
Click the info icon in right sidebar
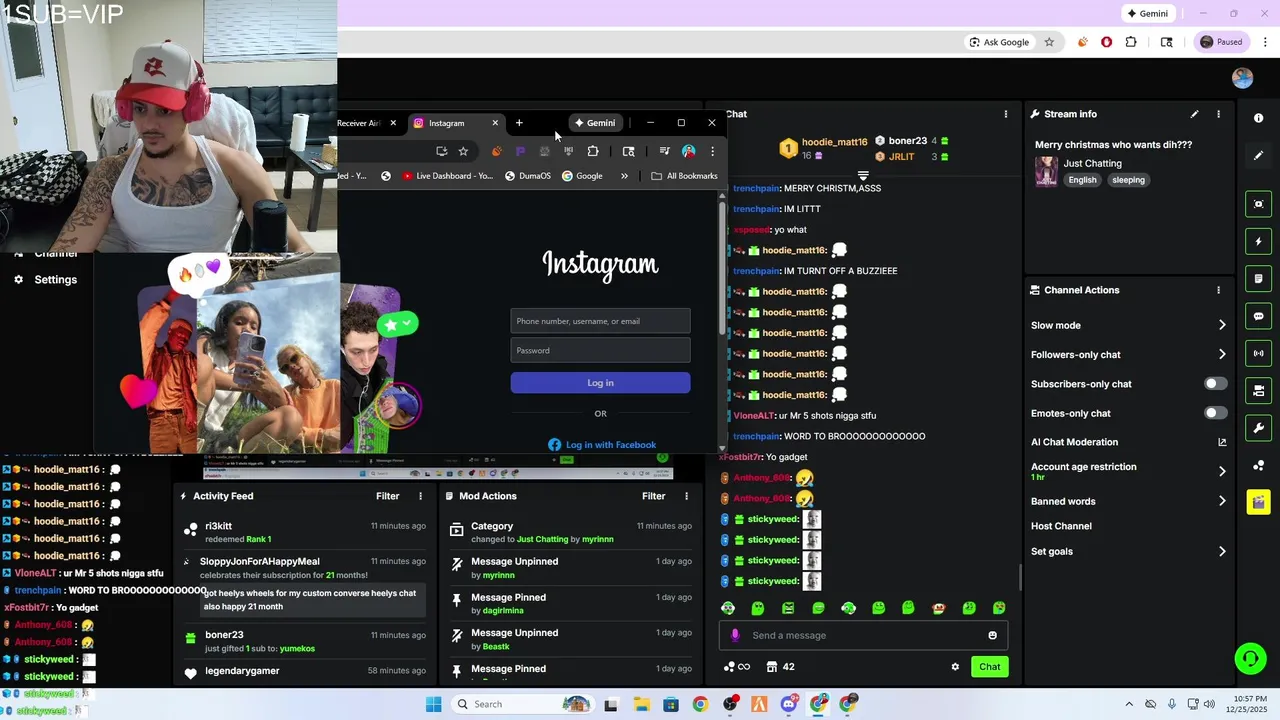pyautogui.click(x=1258, y=118)
